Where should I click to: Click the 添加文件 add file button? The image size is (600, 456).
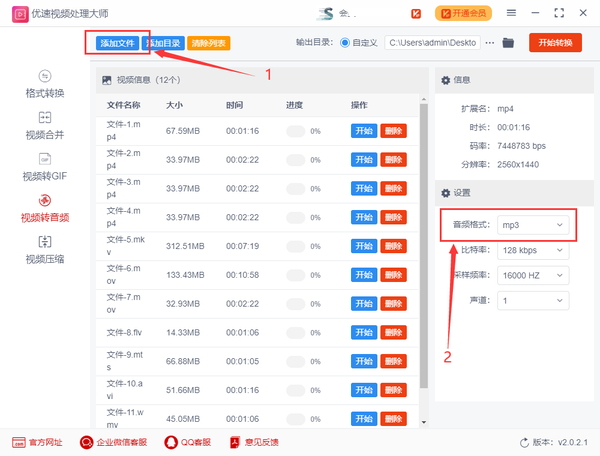(x=117, y=43)
